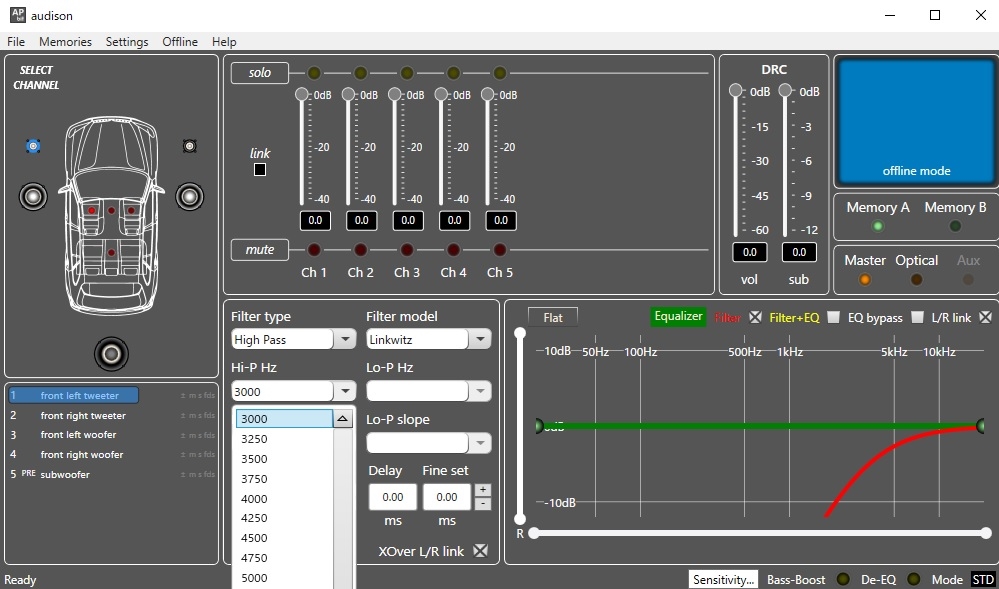Click the DRC vol slider handle
This screenshot has width=999, height=589.
736,91
